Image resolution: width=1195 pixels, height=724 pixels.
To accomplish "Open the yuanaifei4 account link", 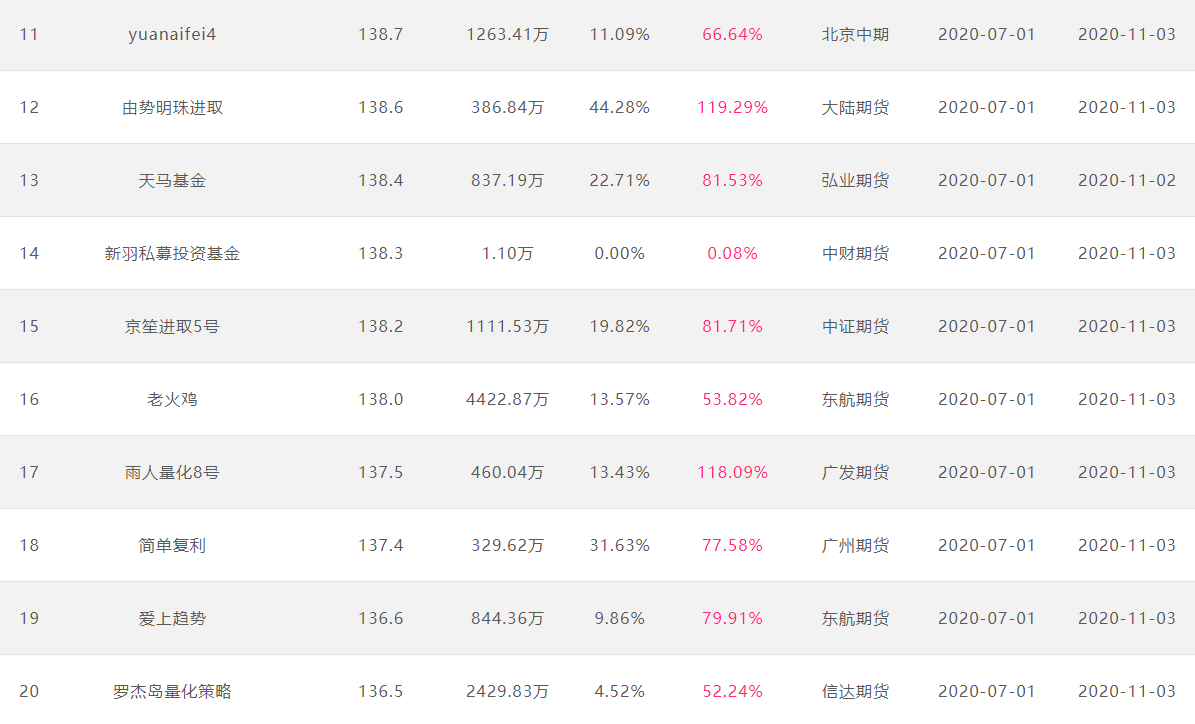I will tap(172, 34).
